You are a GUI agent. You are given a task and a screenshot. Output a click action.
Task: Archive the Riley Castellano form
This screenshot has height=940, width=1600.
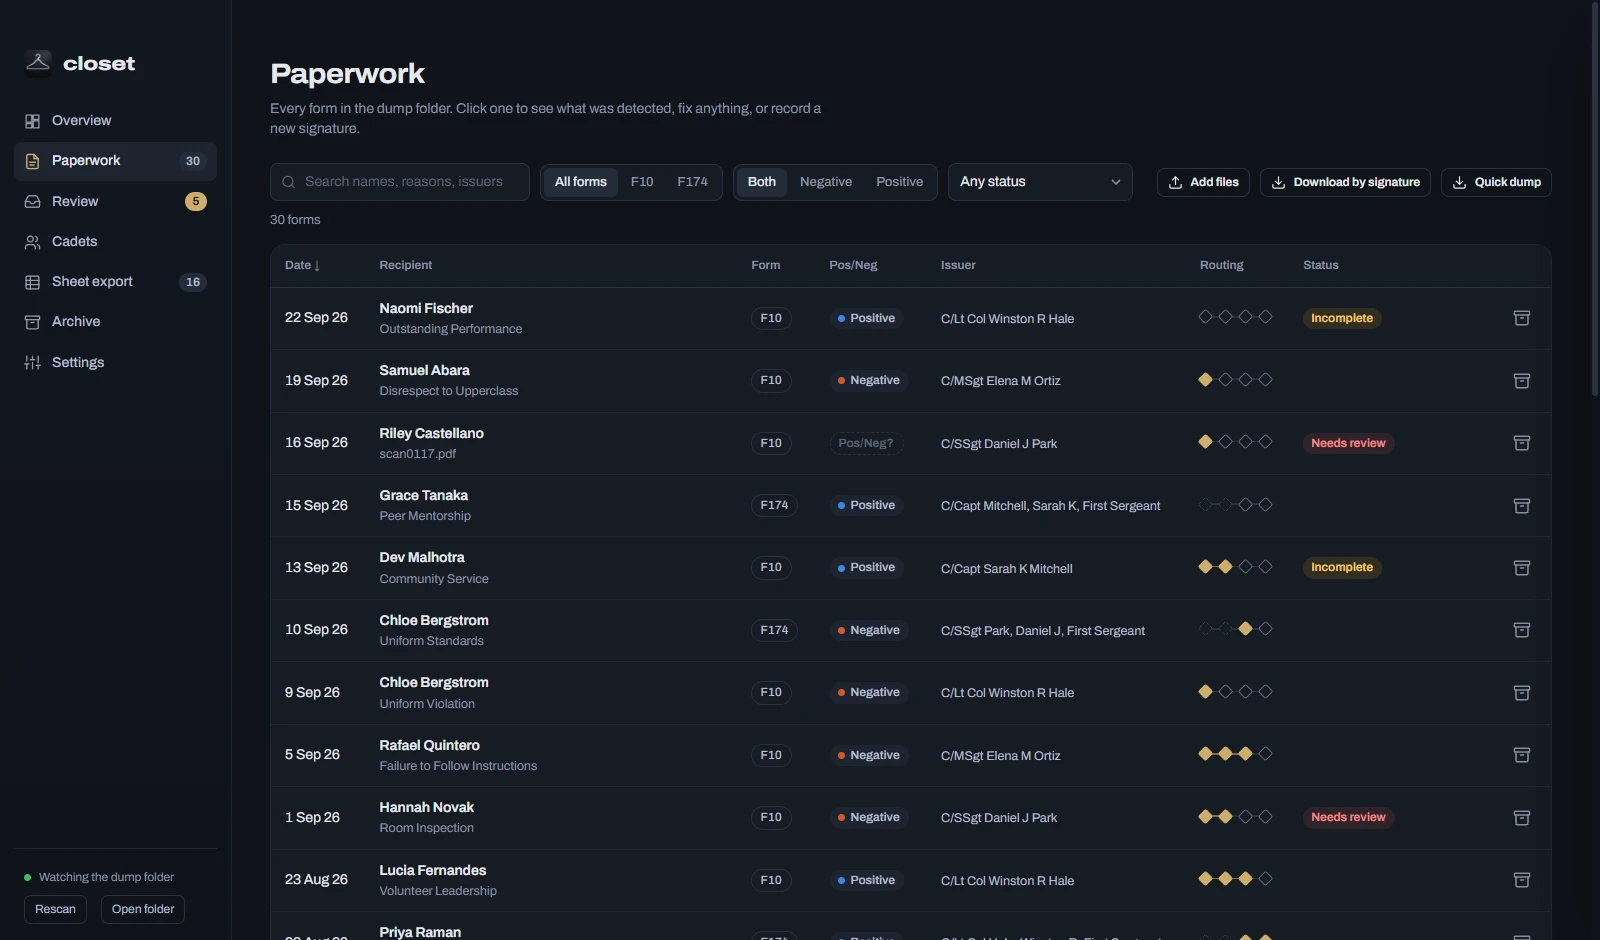point(1522,443)
